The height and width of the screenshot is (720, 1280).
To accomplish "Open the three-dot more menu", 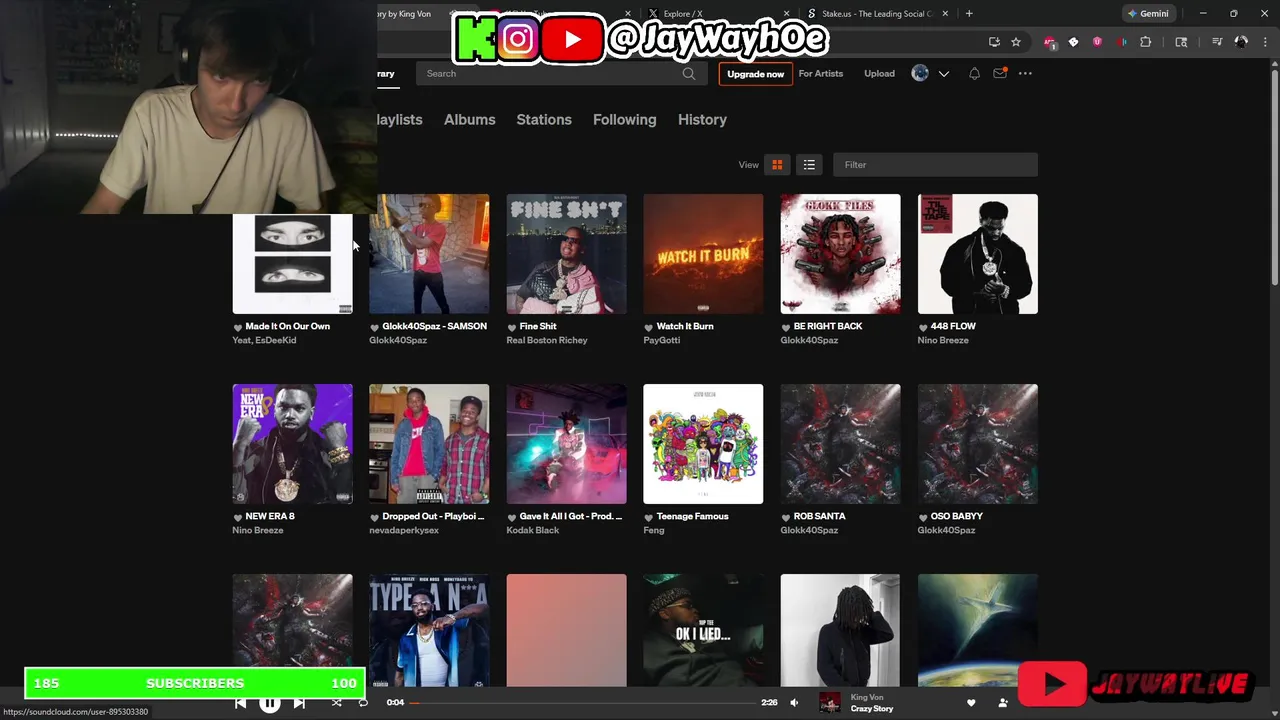I will tap(1025, 73).
